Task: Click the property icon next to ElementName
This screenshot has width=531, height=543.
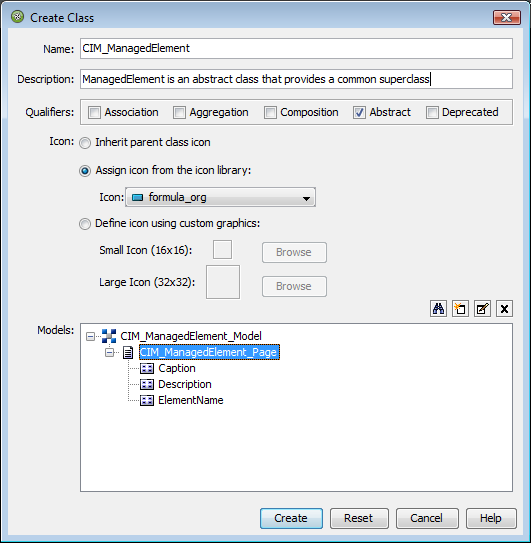Action: coord(147,401)
